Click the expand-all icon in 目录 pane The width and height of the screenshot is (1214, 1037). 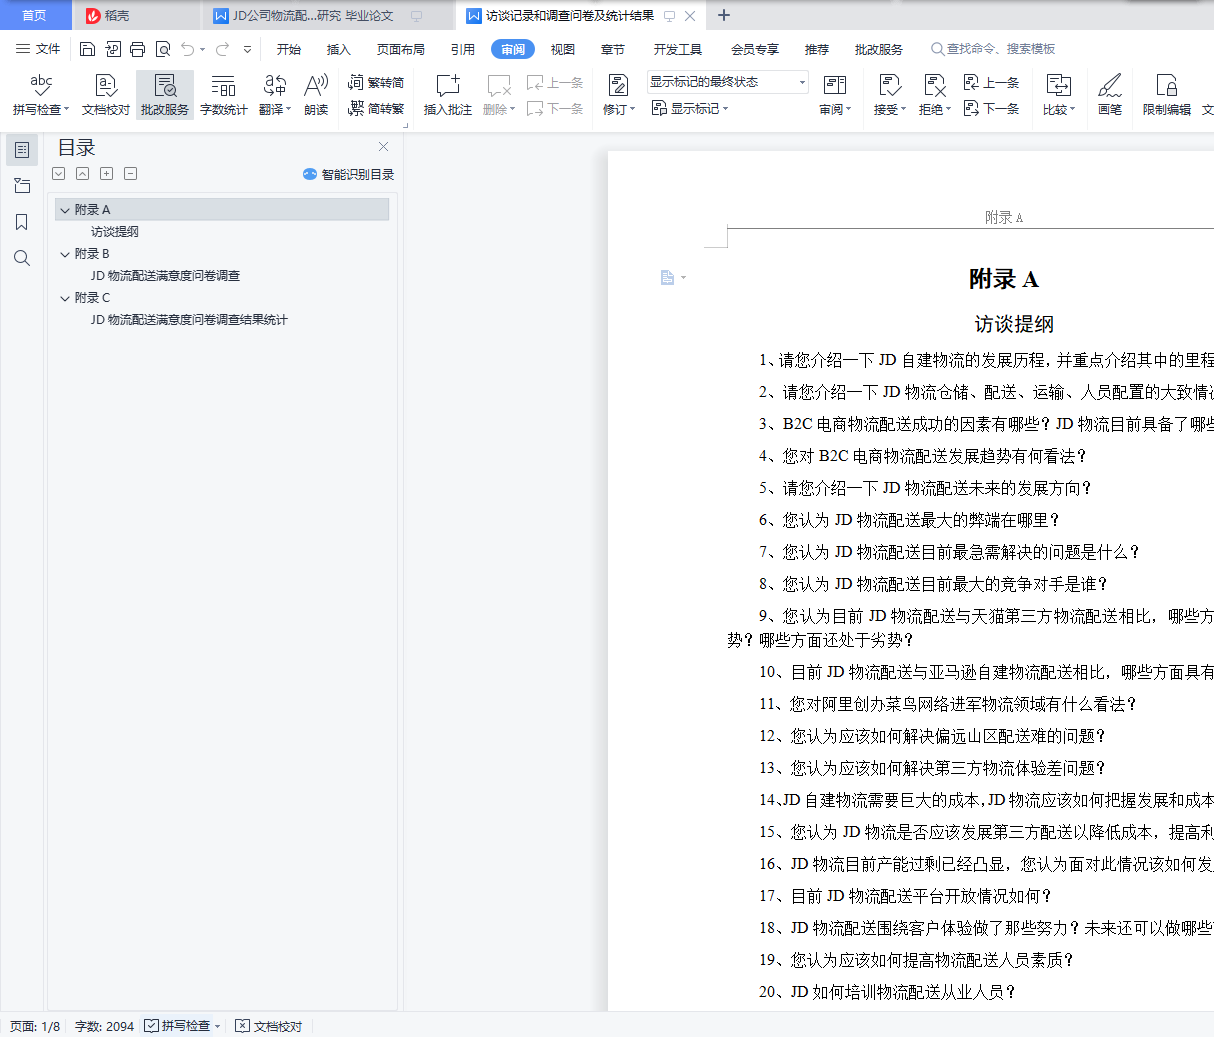pyautogui.click(x=59, y=174)
